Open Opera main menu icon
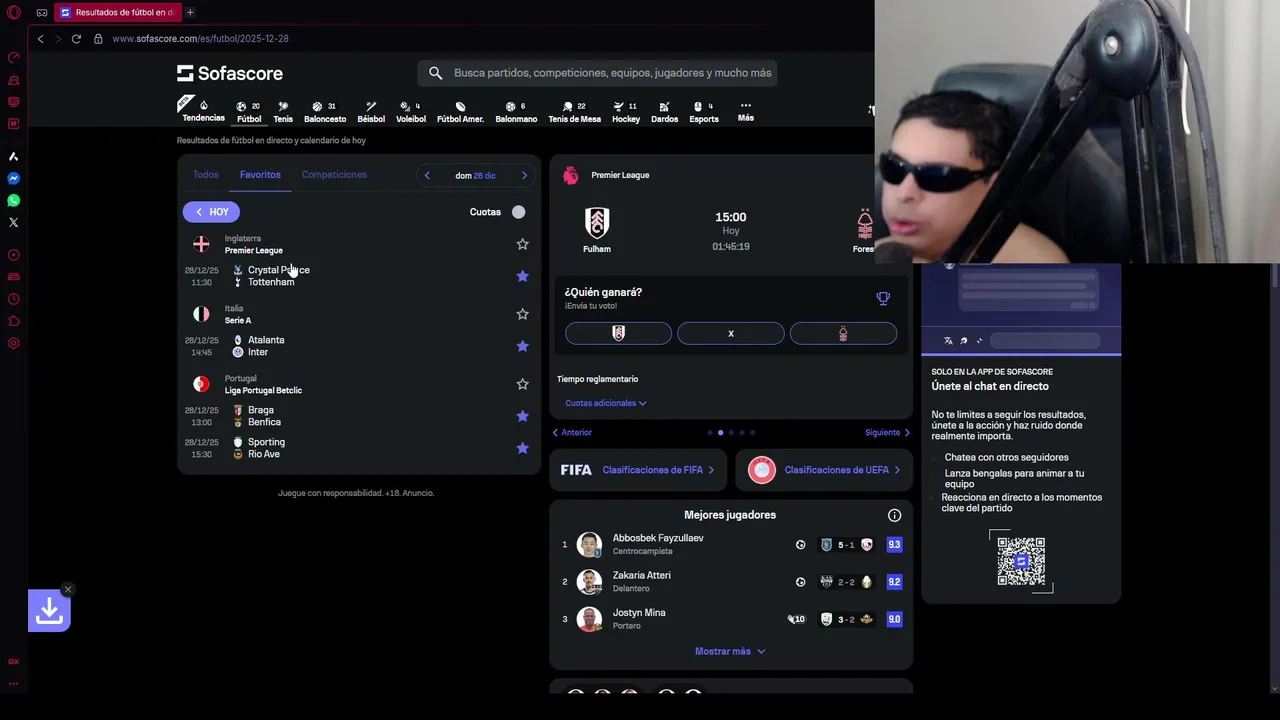Image resolution: width=1280 pixels, height=720 pixels. click(x=14, y=13)
